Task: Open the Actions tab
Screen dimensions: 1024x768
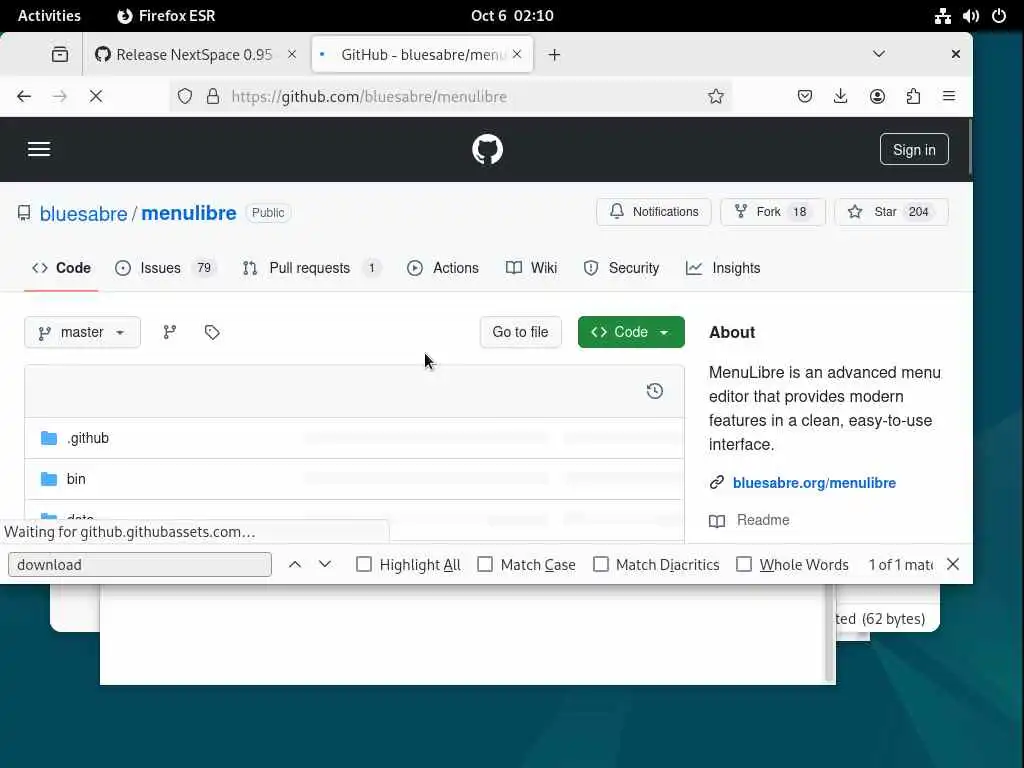Action: pos(443,268)
